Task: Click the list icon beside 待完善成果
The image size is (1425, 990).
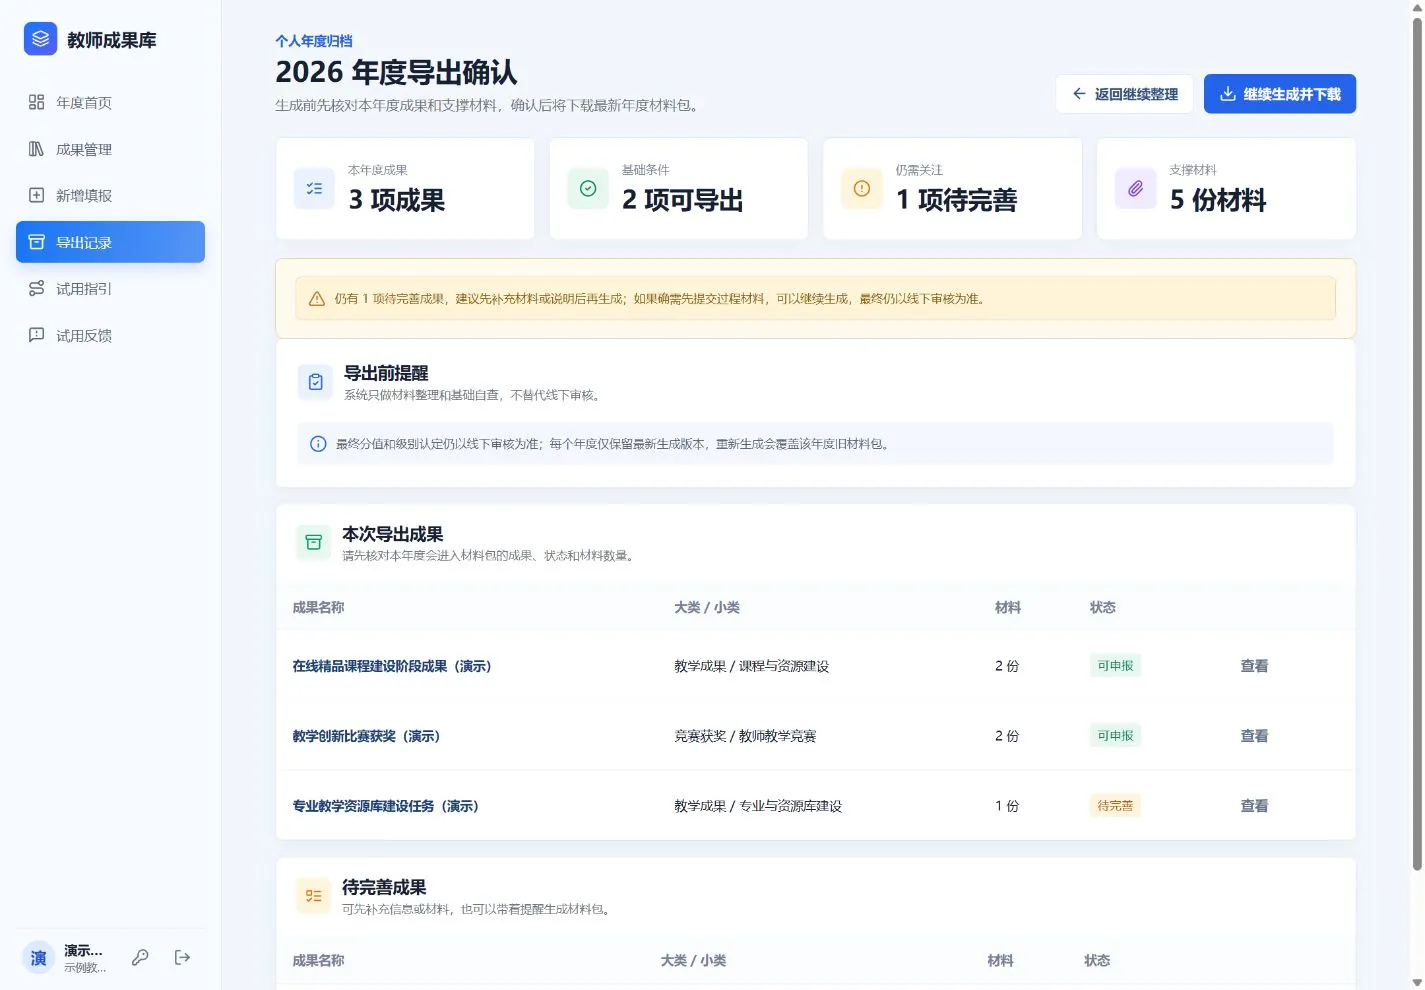Action: 313,896
